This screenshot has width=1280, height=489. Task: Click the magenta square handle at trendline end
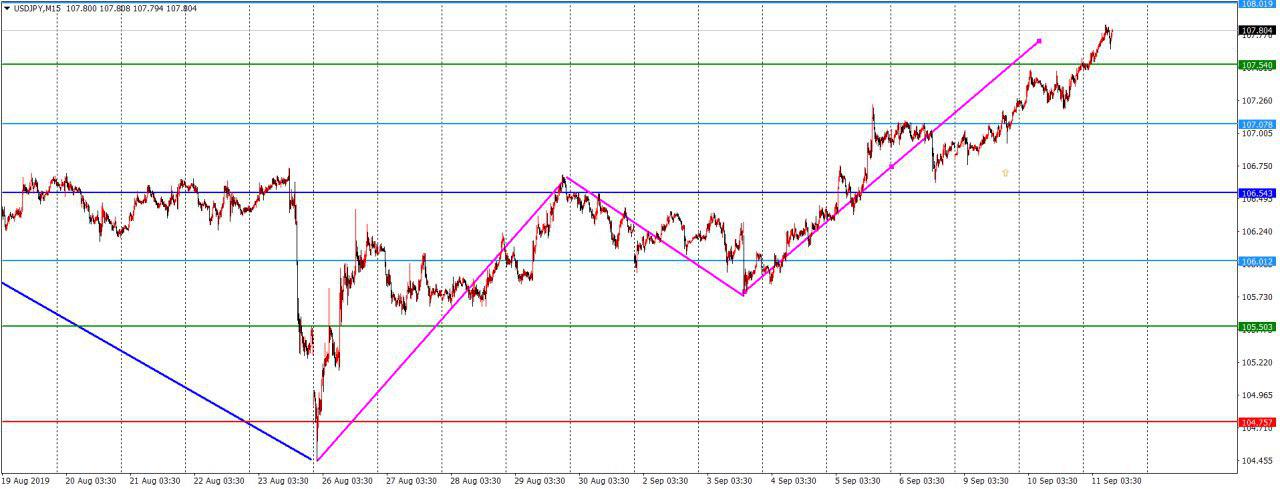click(1040, 41)
